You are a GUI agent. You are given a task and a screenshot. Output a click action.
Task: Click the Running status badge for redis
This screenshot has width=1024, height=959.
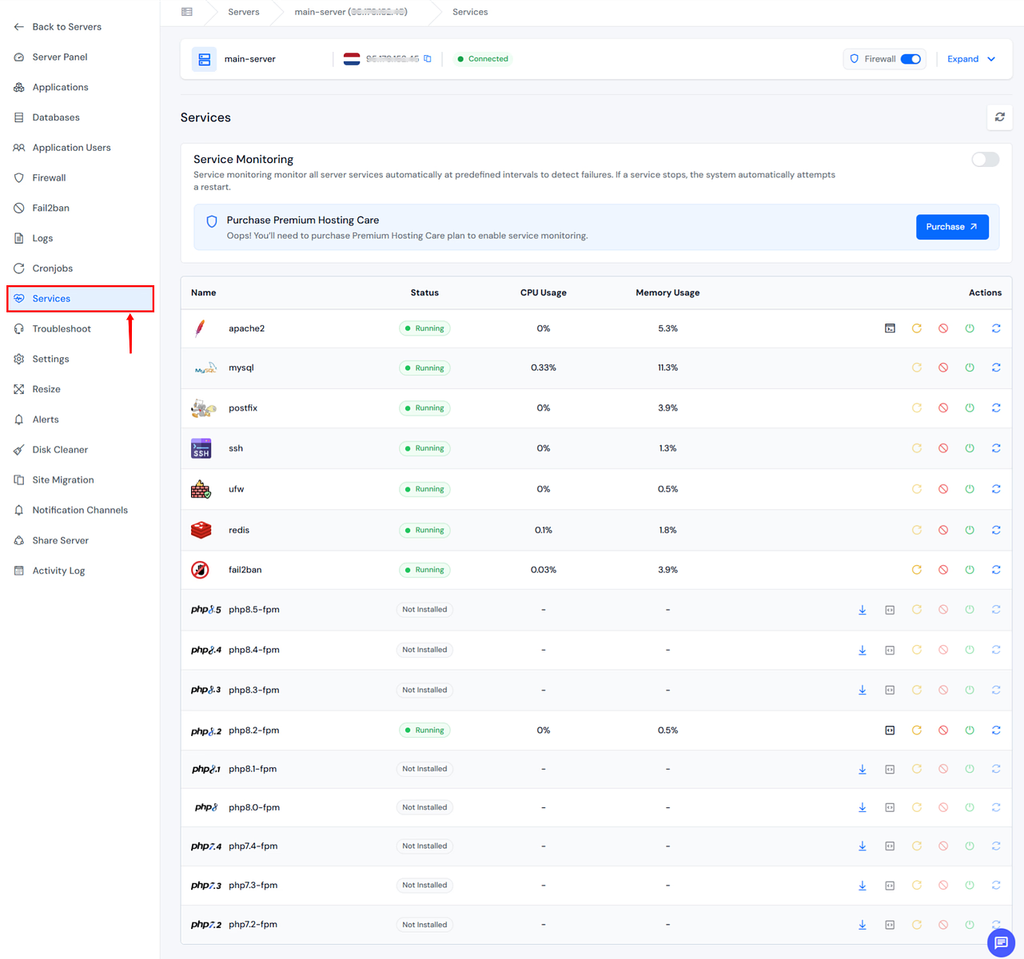(x=424, y=530)
